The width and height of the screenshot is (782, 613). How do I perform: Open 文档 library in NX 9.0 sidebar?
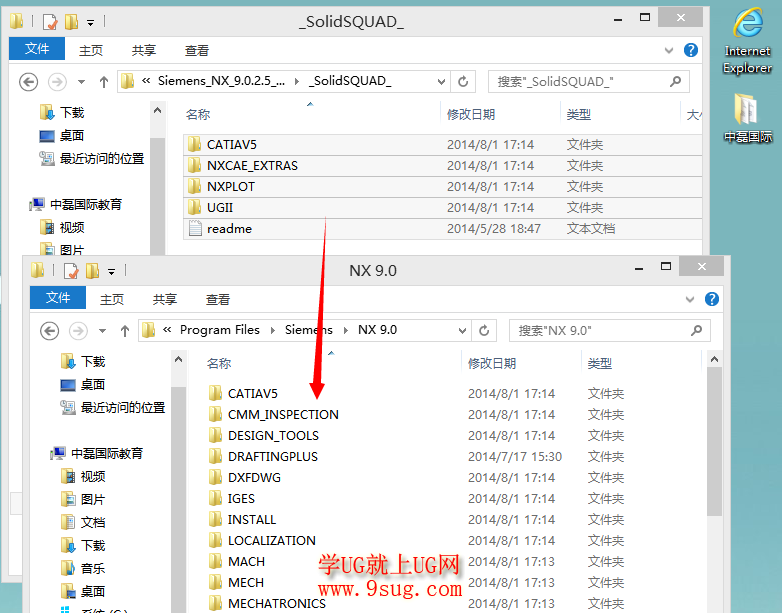tap(83, 522)
